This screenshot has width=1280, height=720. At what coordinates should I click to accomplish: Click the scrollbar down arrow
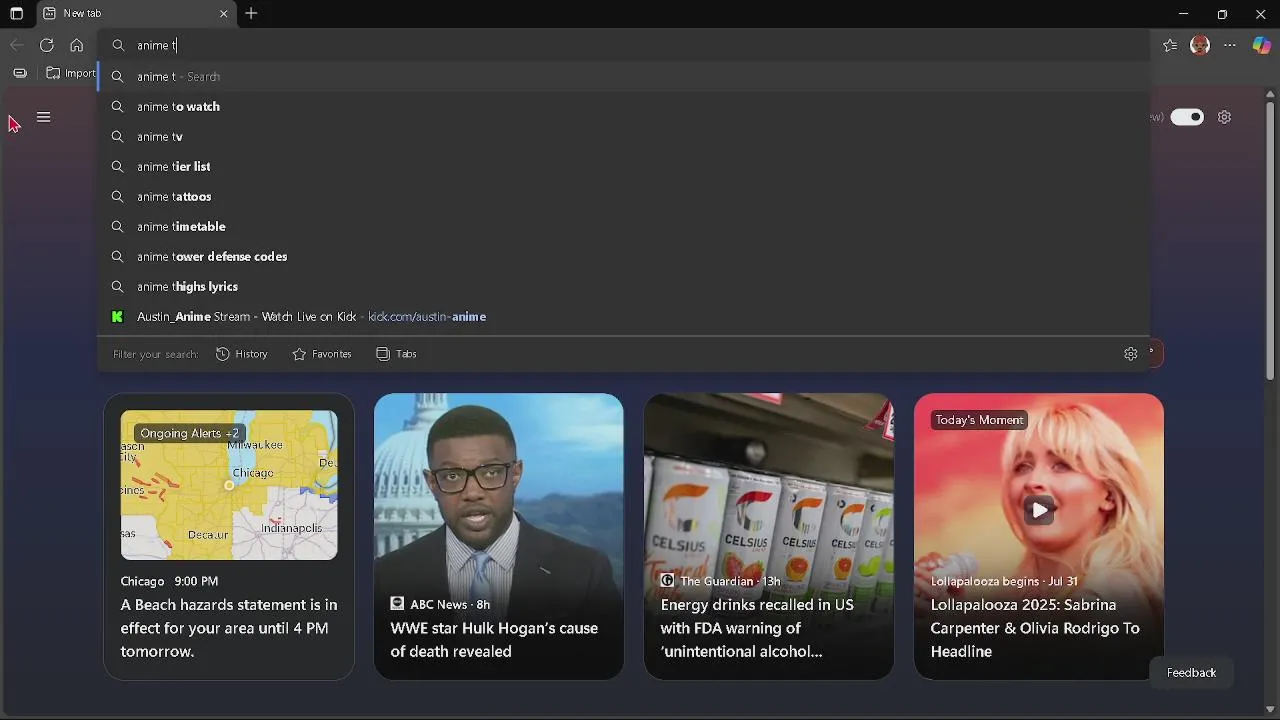click(1271, 709)
